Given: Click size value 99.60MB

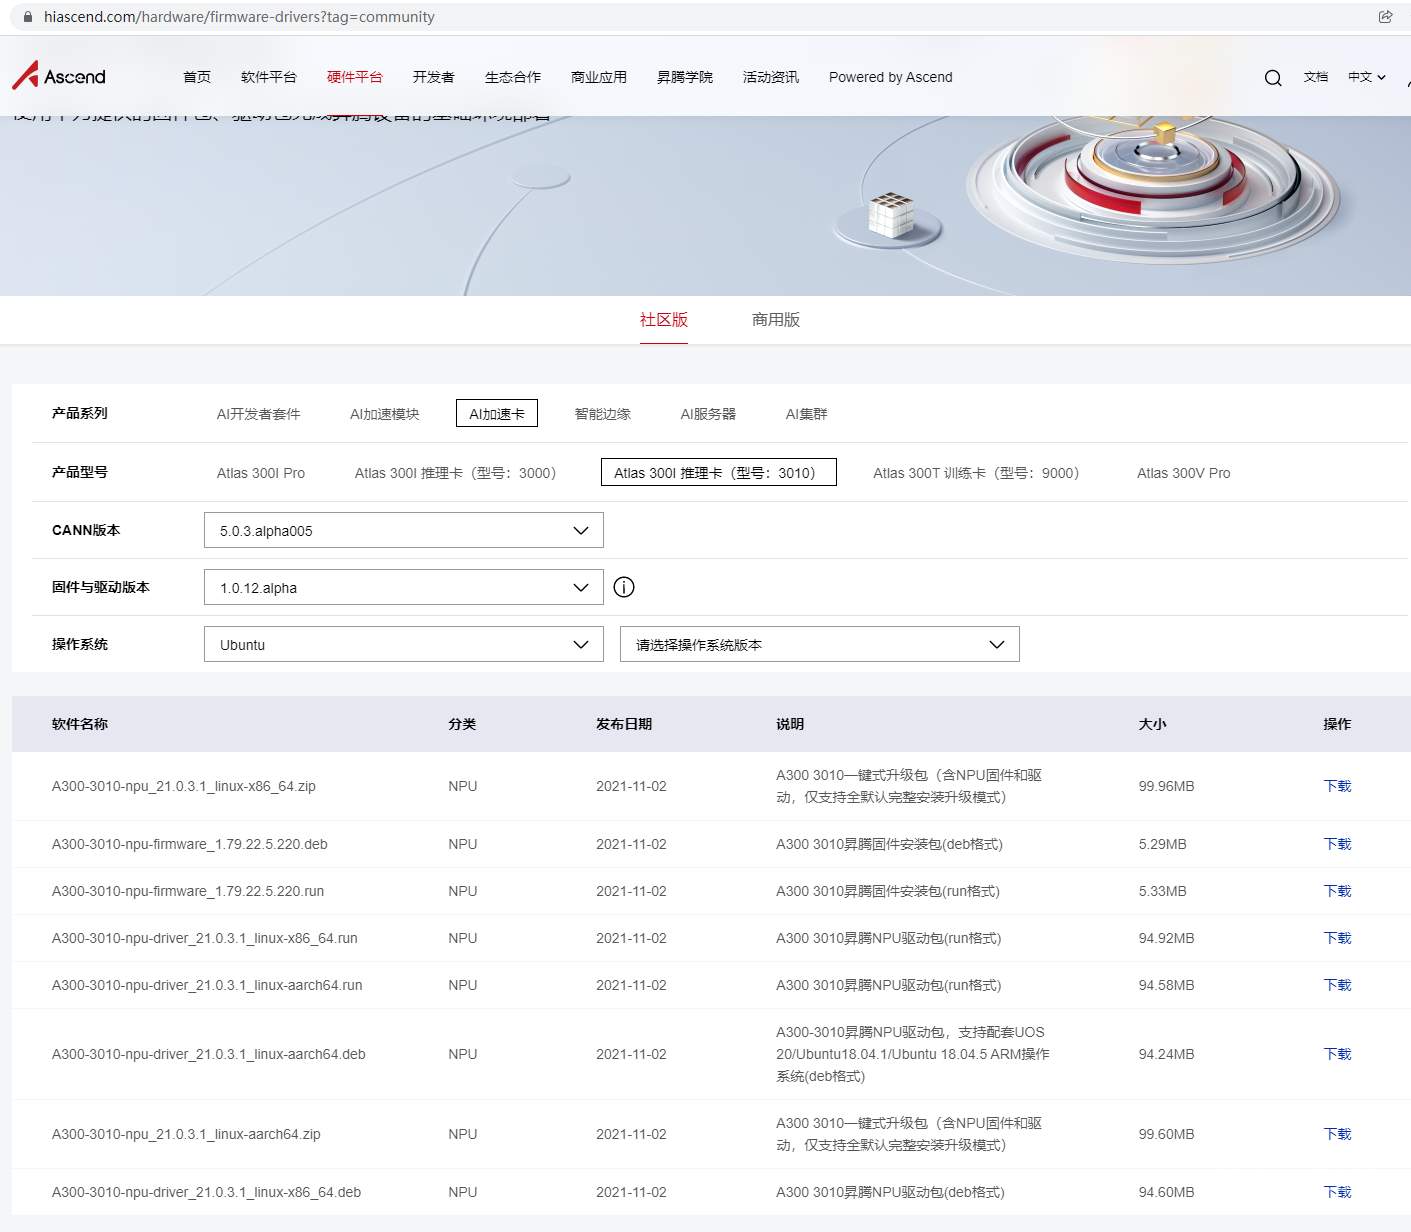Looking at the screenshot, I should coord(1166,1134).
